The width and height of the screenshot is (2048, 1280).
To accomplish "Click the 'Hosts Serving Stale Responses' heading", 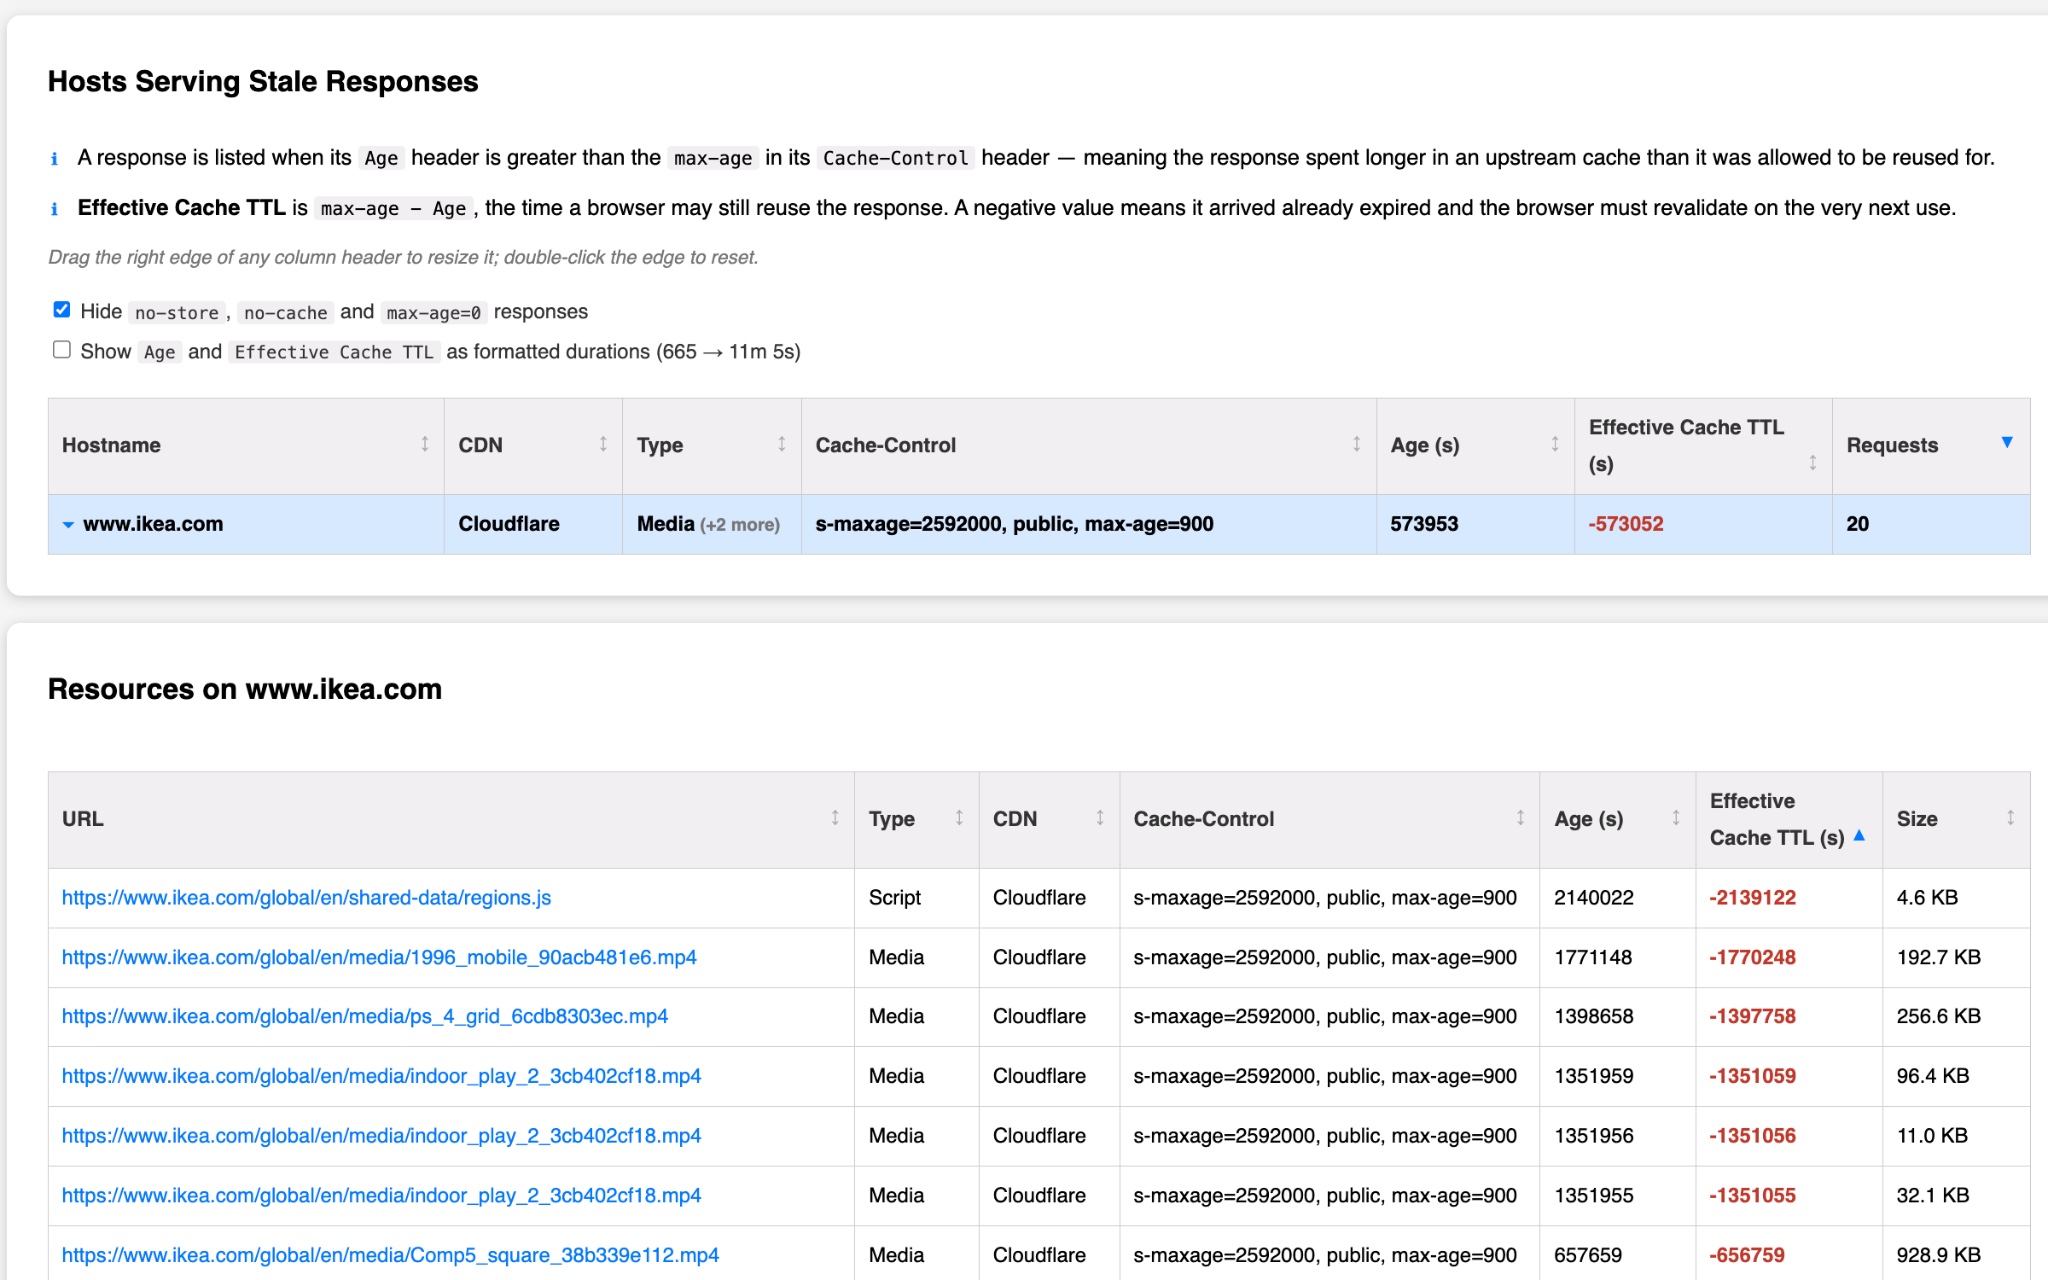I will tap(263, 81).
